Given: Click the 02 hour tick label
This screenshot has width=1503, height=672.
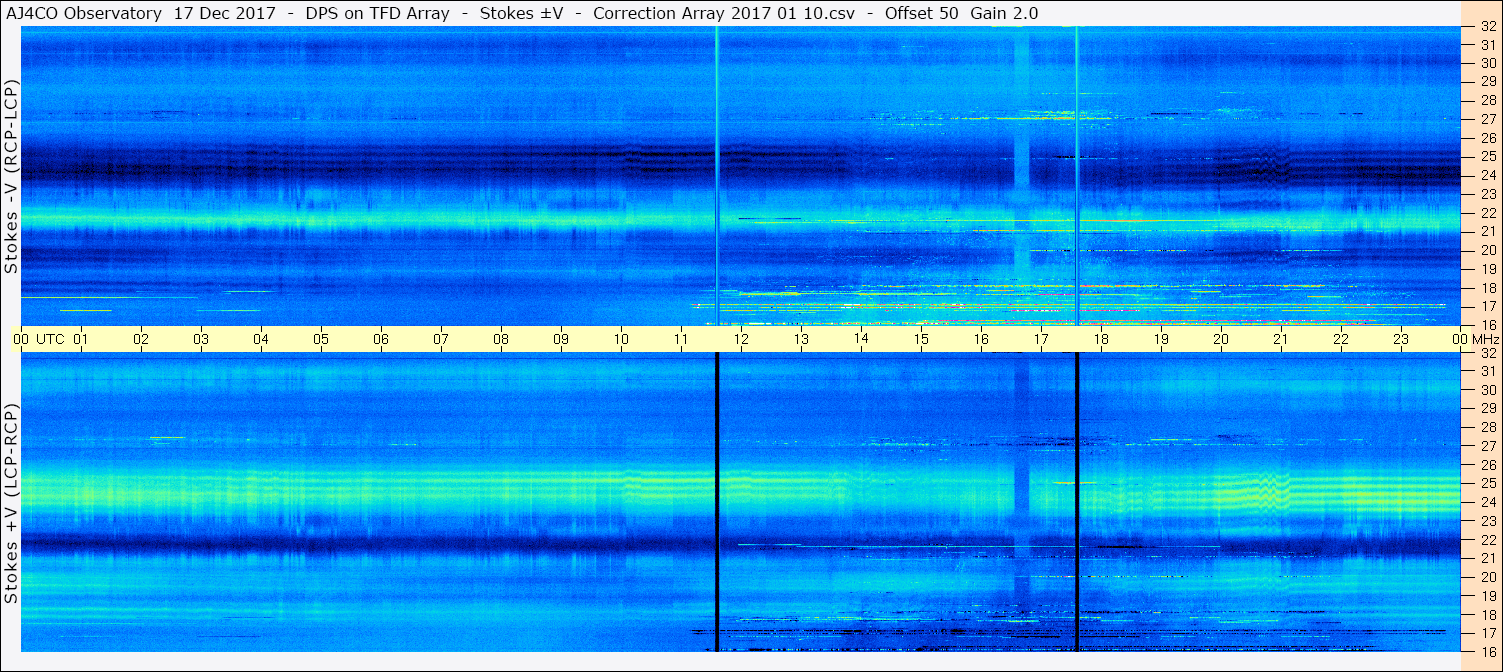Looking at the screenshot, I should (141, 340).
